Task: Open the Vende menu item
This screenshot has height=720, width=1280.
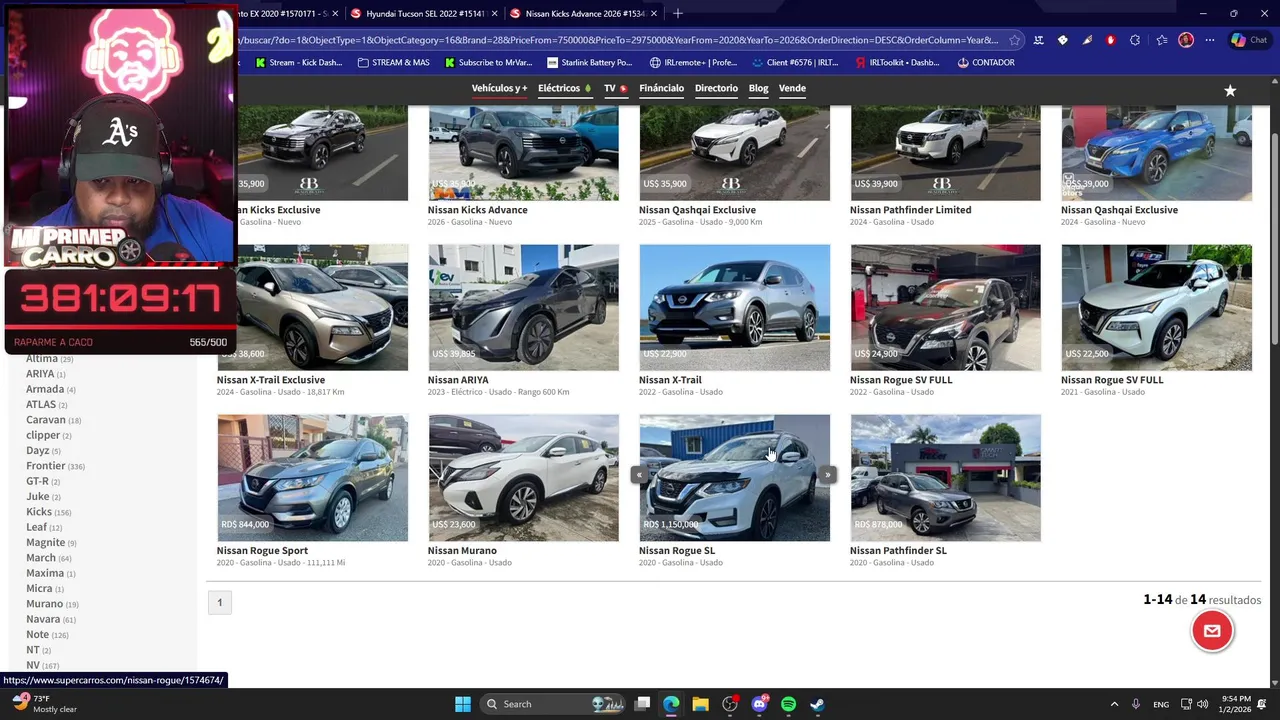Action: (792, 88)
